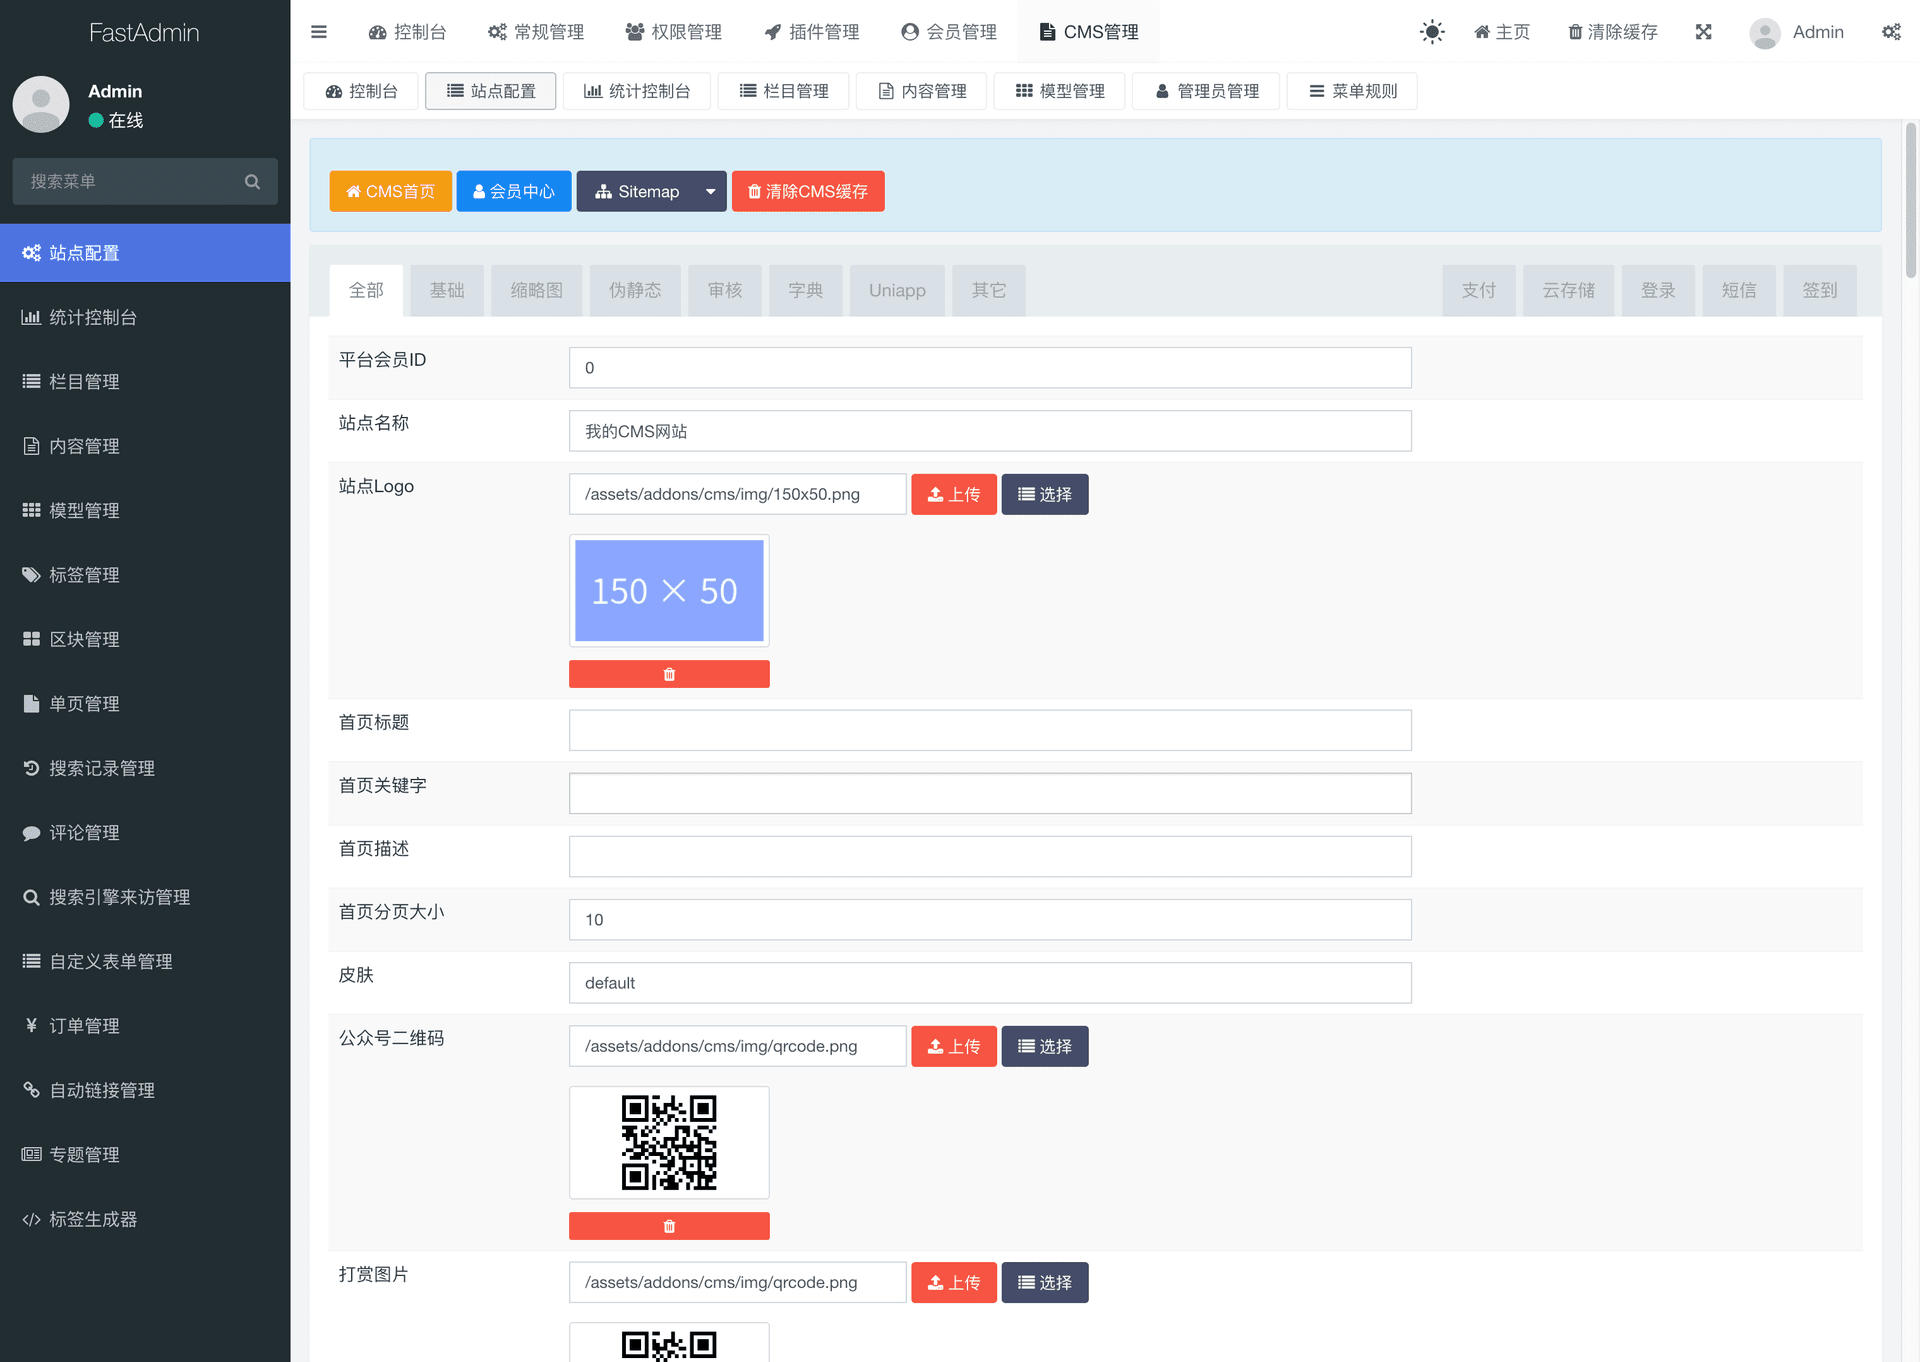The width and height of the screenshot is (1920, 1362).
Task: Open 评论管理 in the sidebar
Action: coord(85,832)
